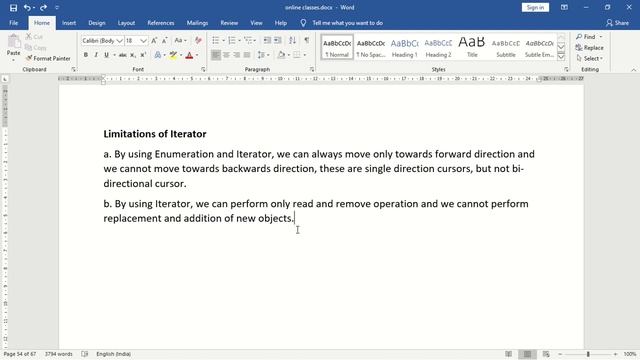This screenshot has width=640, height=360.
Task: Open the font name combo box
Action: coord(102,40)
